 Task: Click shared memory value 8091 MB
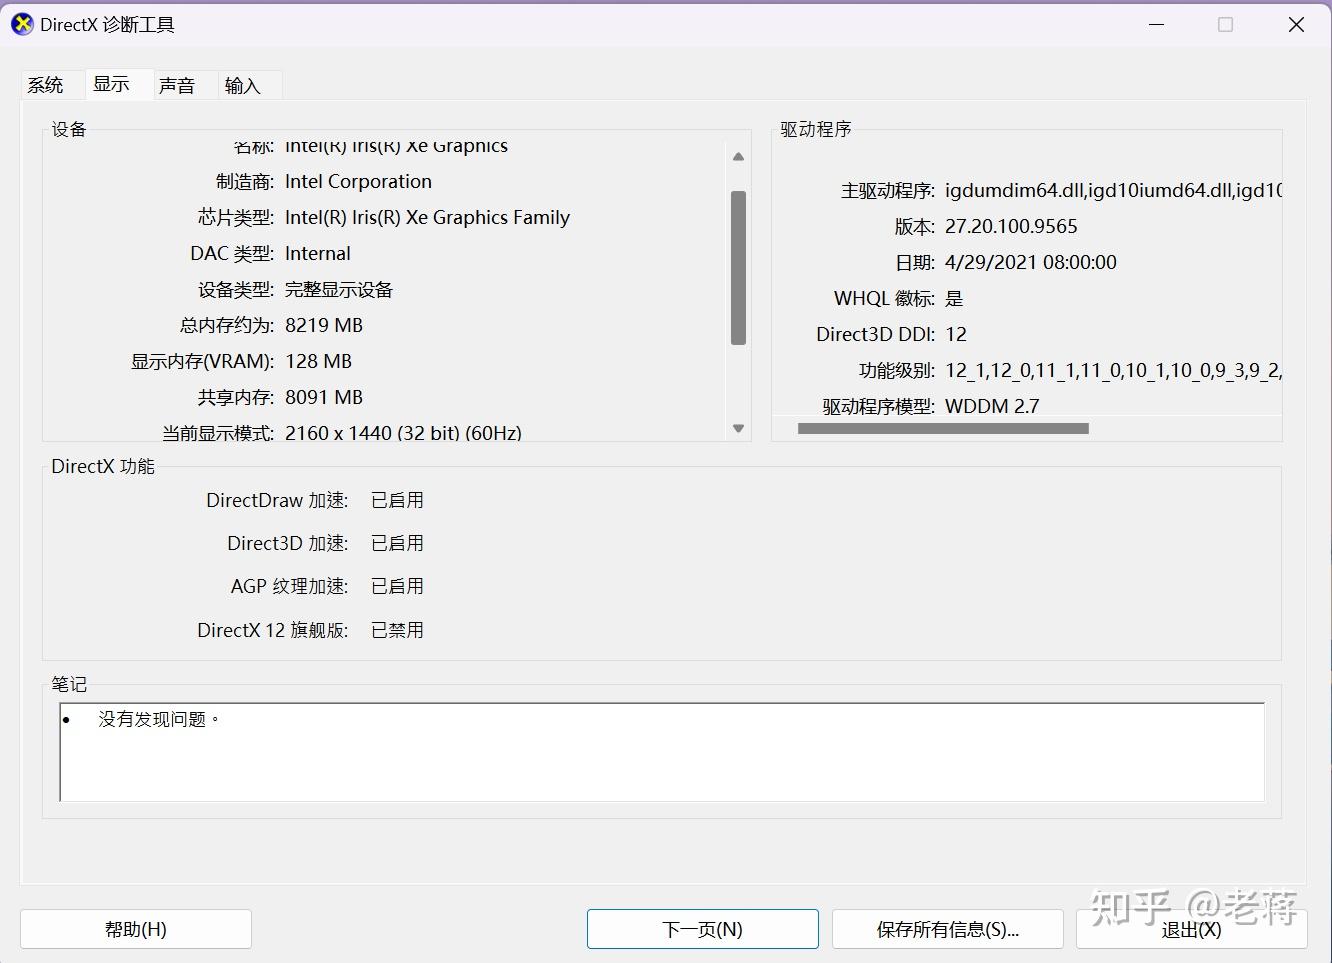coord(324,397)
